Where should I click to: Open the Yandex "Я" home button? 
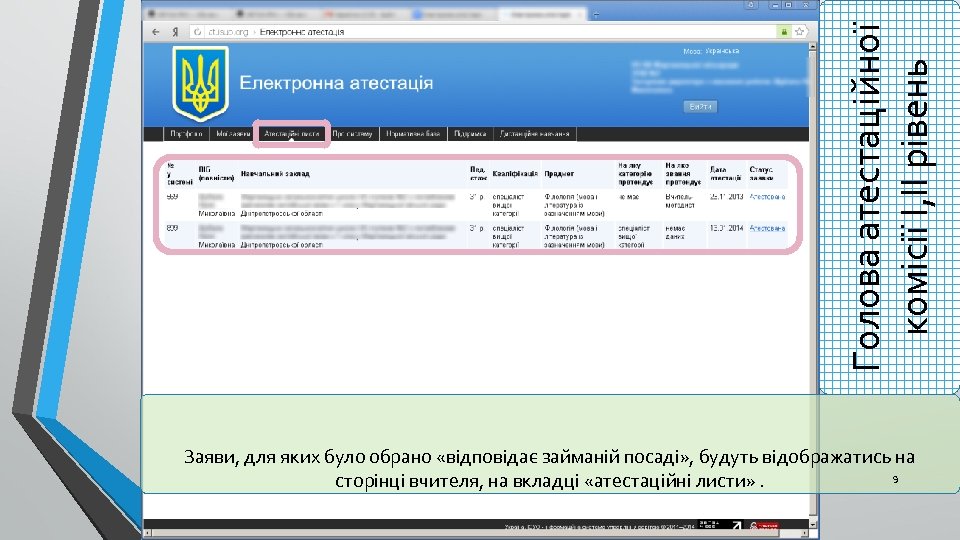175,32
